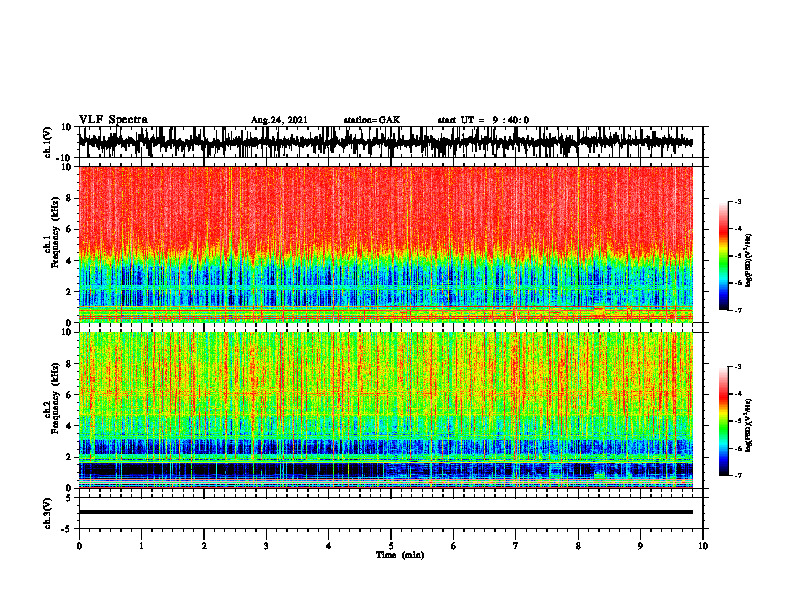Click inside the ch.1 spectrogram panel
The image size is (792, 612).
391,244
